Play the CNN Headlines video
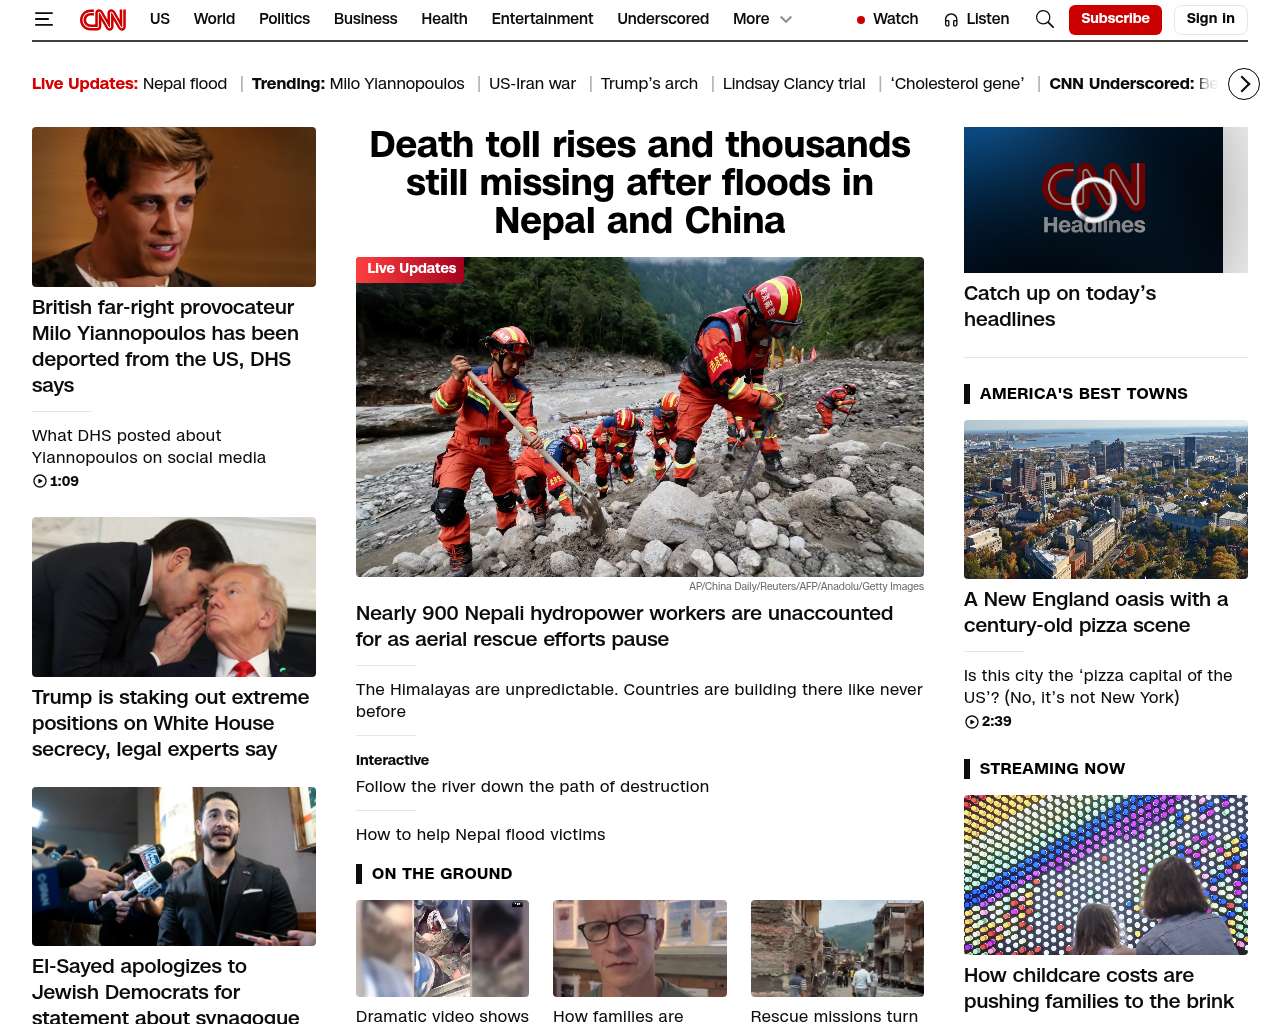Viewport: 1280px width, 1024px height. 1094,199
